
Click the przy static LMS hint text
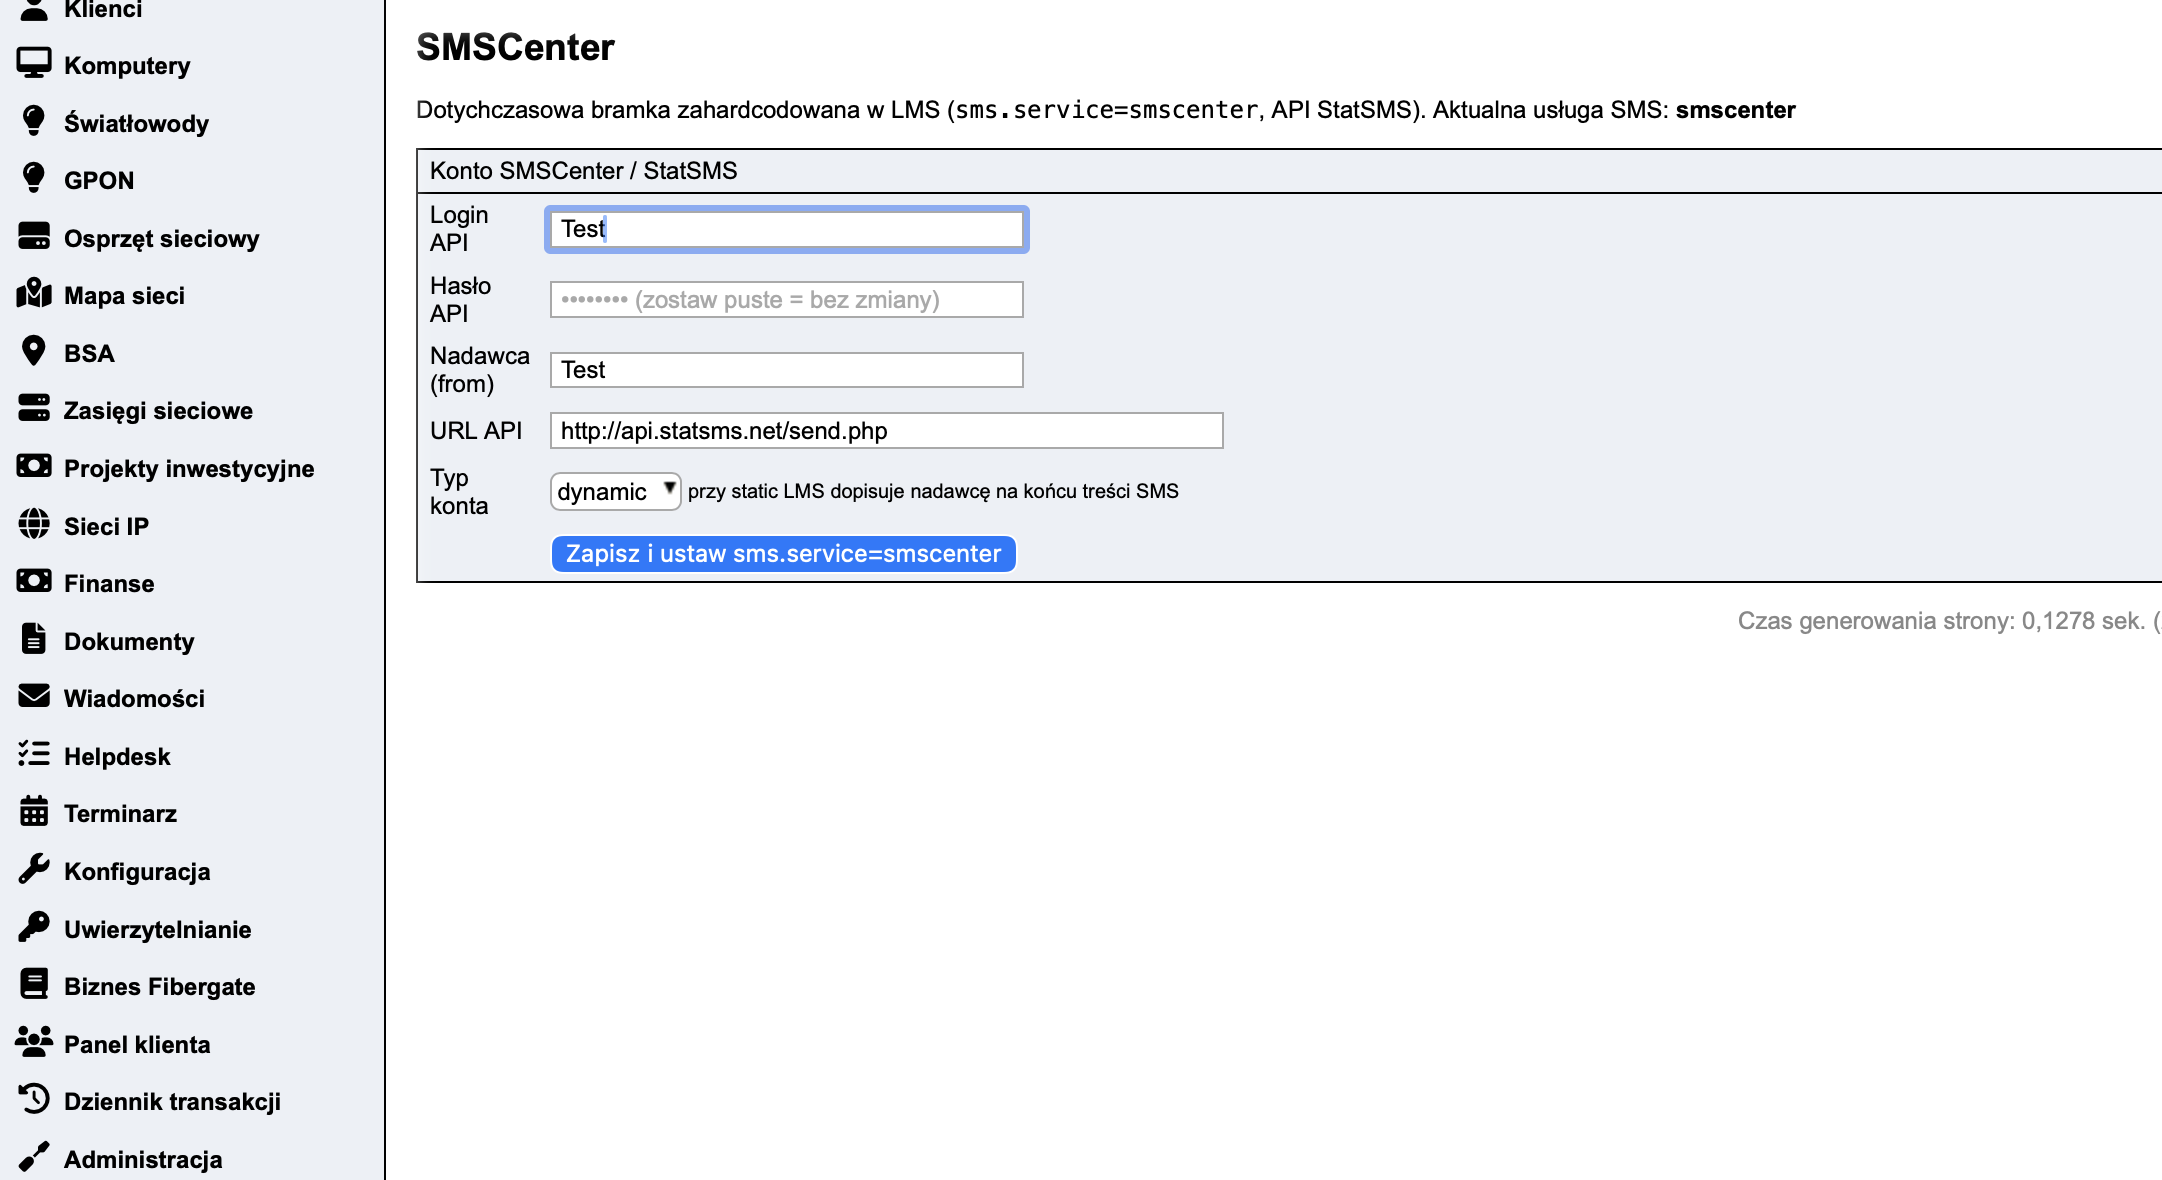point(933,491)
